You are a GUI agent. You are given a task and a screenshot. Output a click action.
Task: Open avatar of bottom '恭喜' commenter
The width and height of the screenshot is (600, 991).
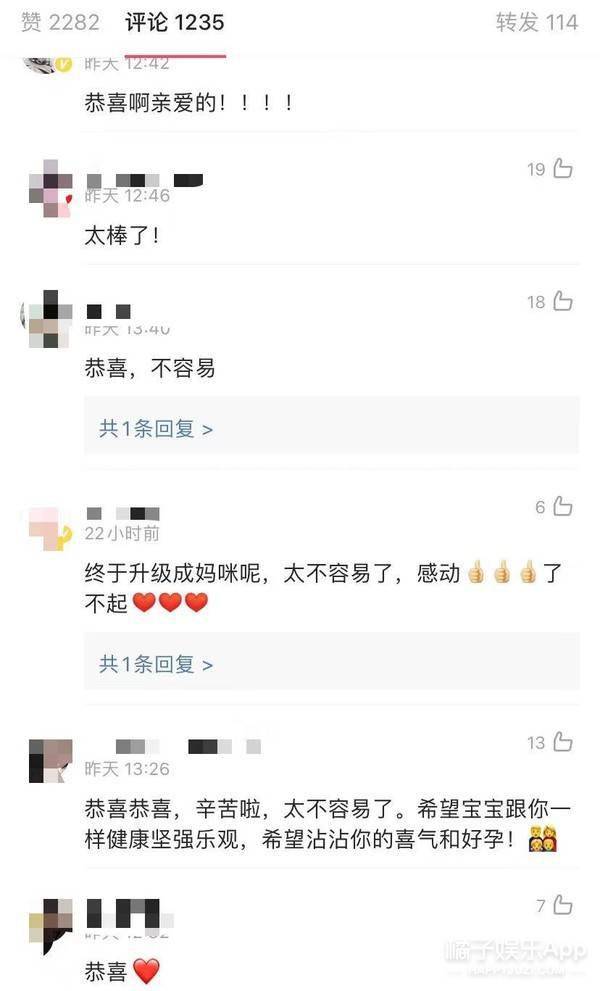pyautogui.click(x=51, y=925)
